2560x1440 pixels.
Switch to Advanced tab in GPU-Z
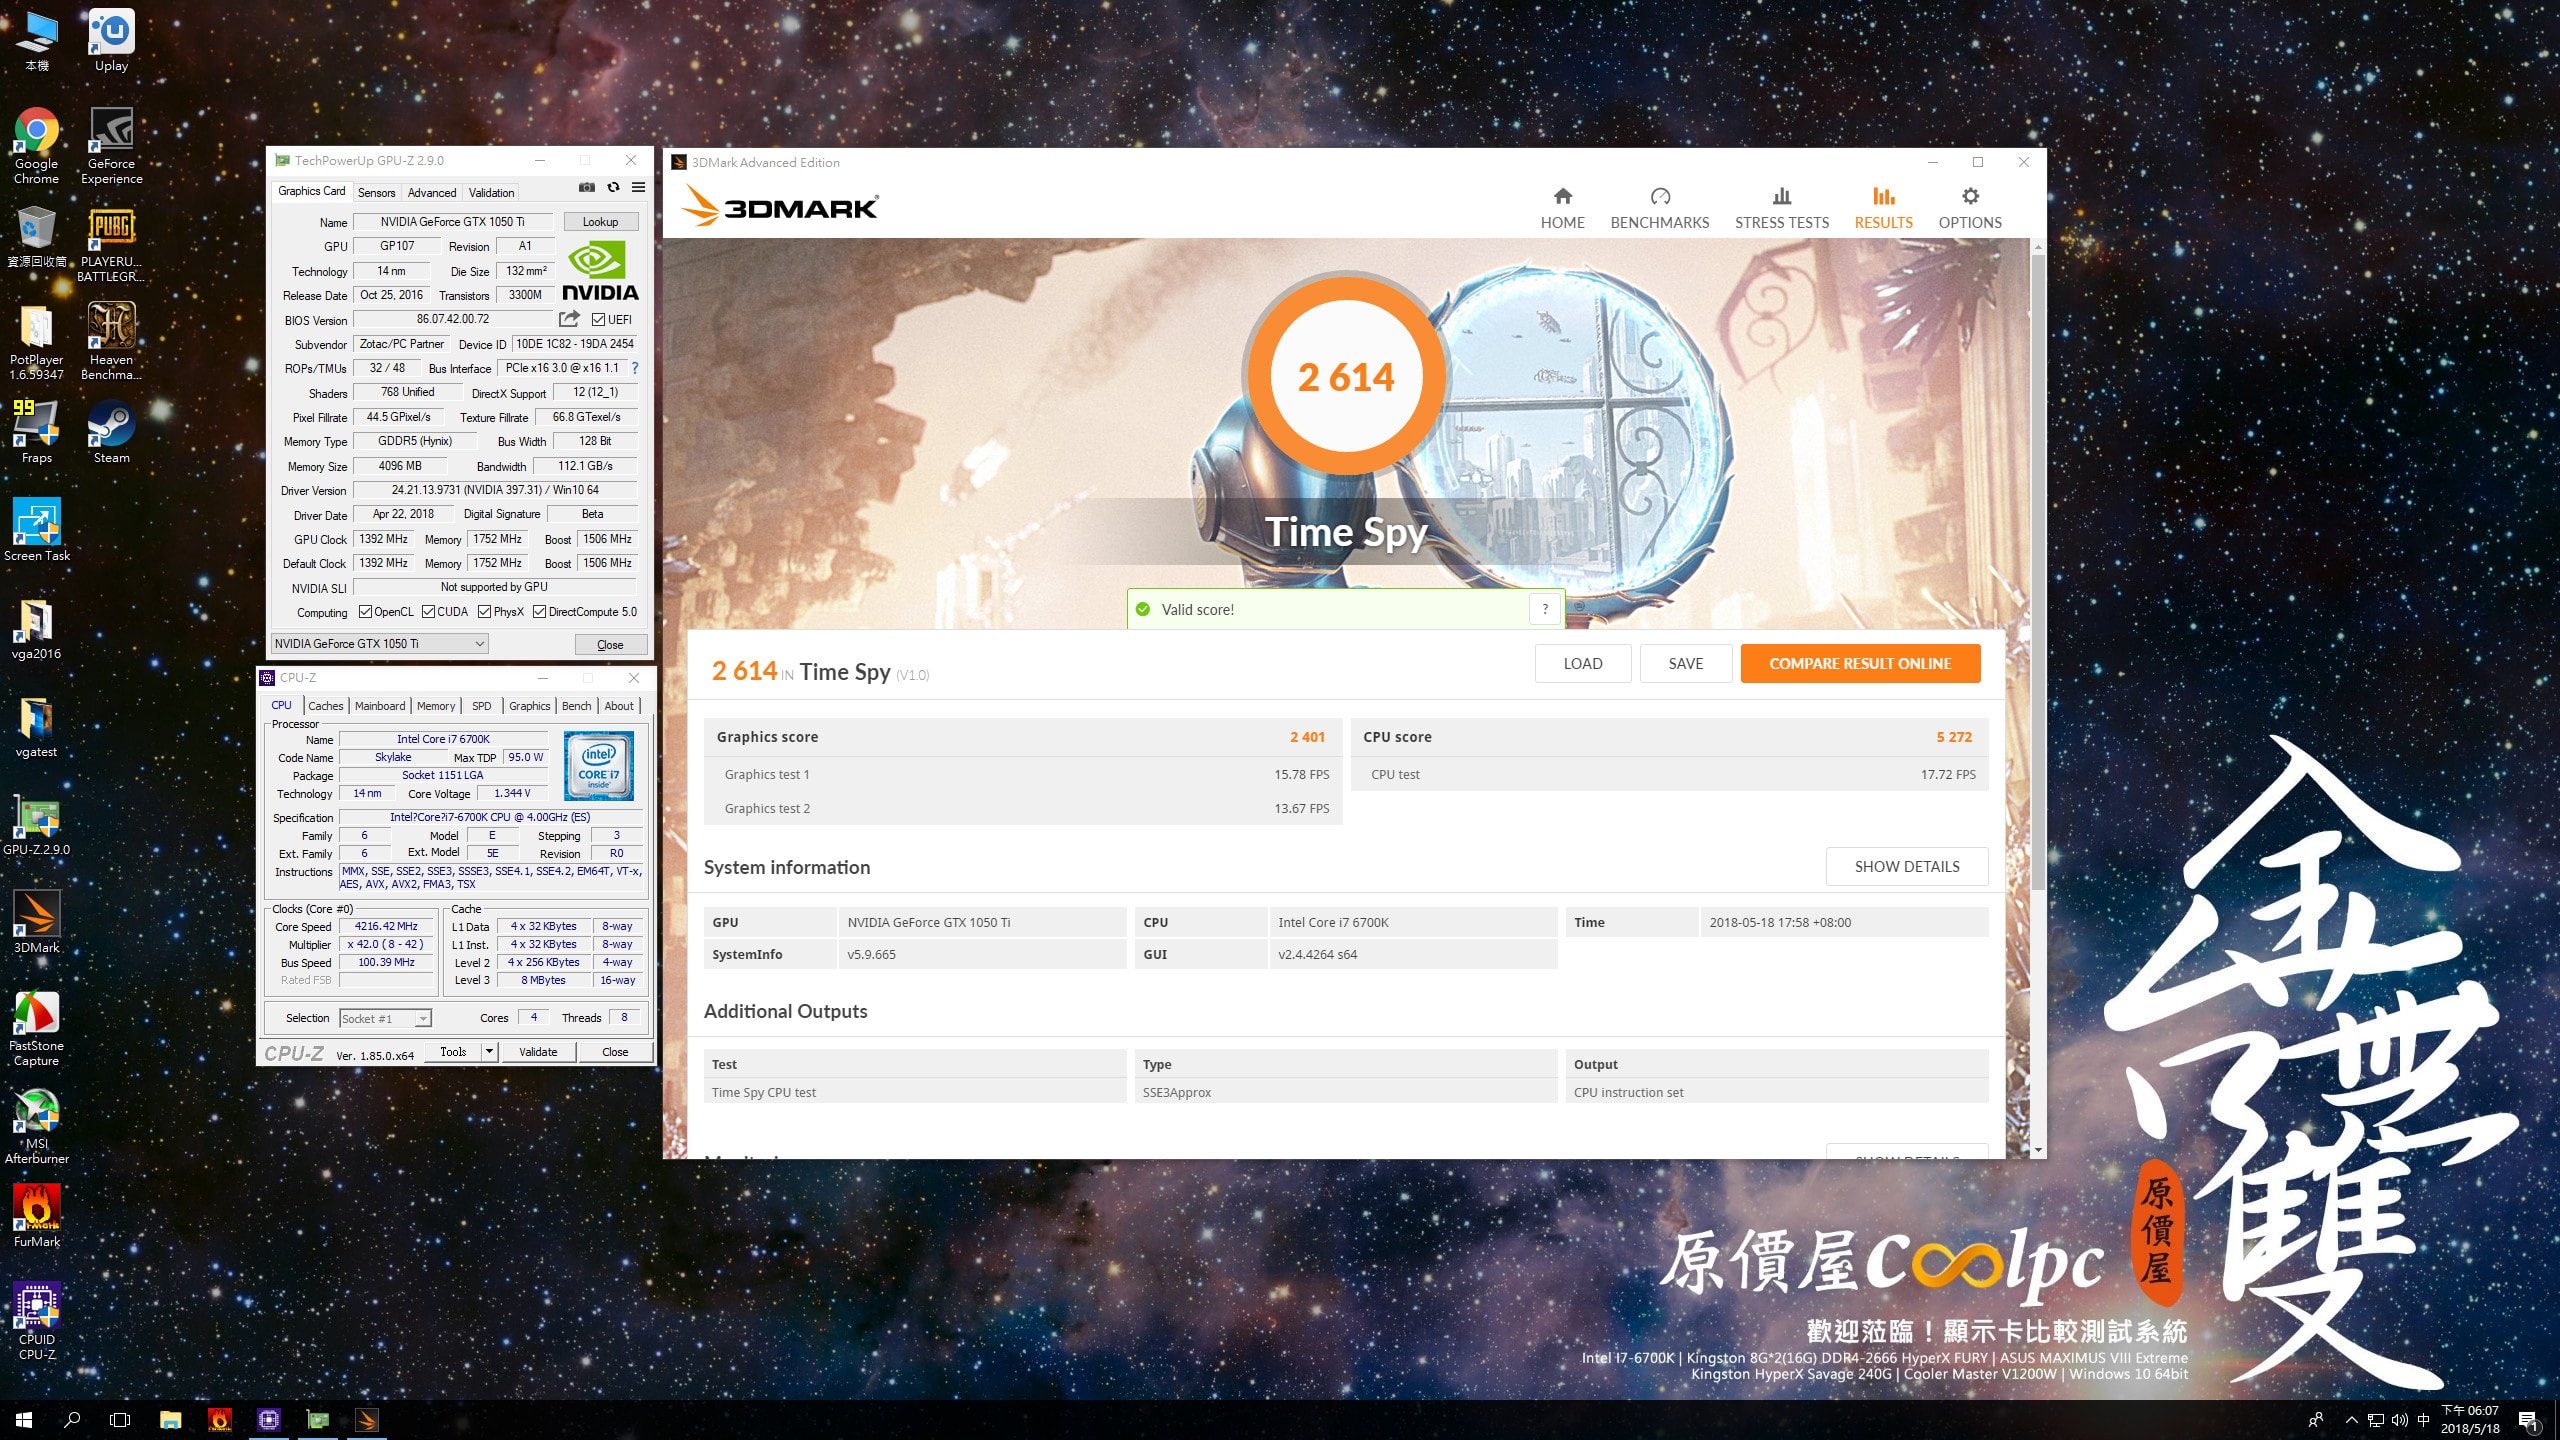[x=432, y=193]
